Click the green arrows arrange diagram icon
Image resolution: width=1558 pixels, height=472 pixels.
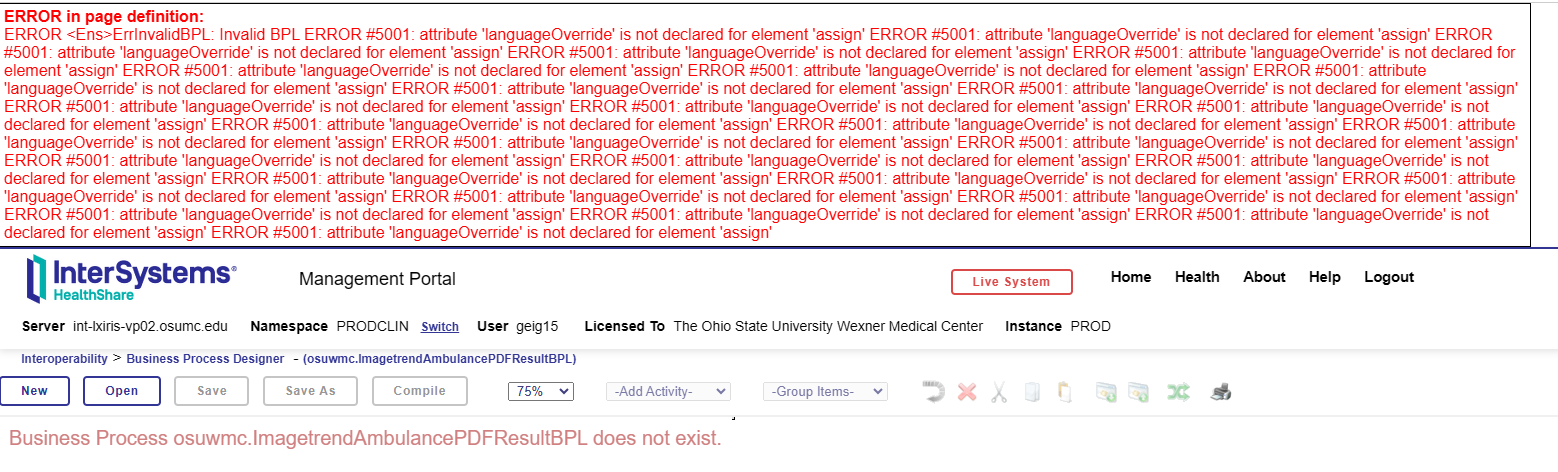coord(1178,392)
